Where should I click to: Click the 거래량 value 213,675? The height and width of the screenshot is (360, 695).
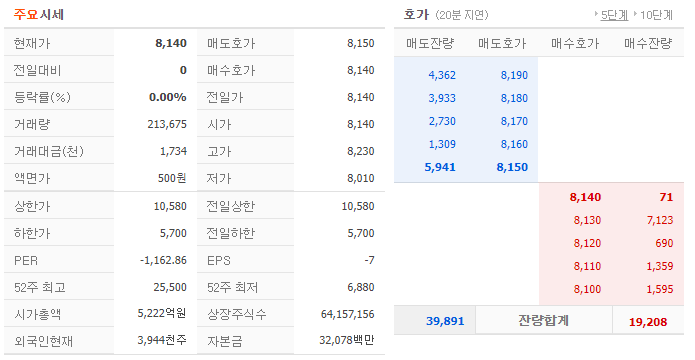click(167, 125)
